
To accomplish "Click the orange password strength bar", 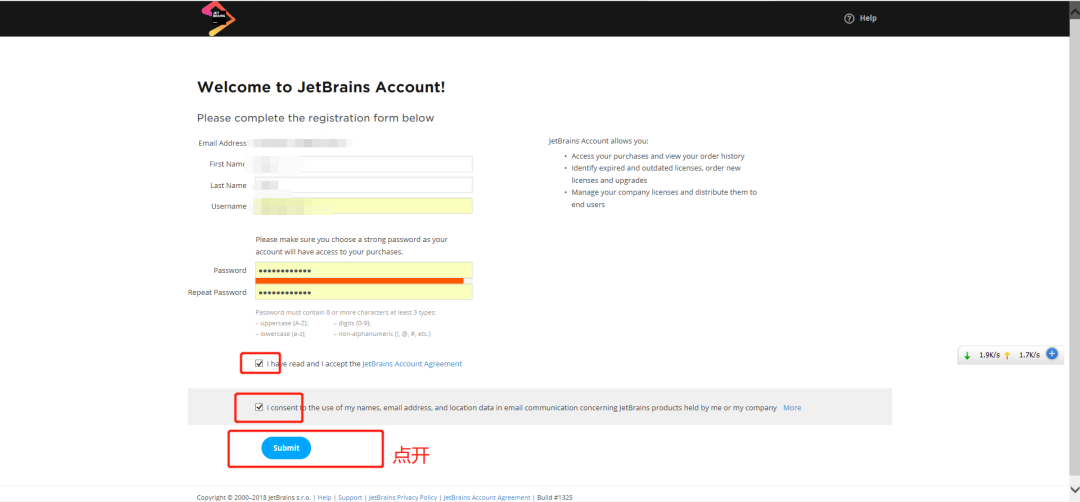I will click(x=360, y=280).
